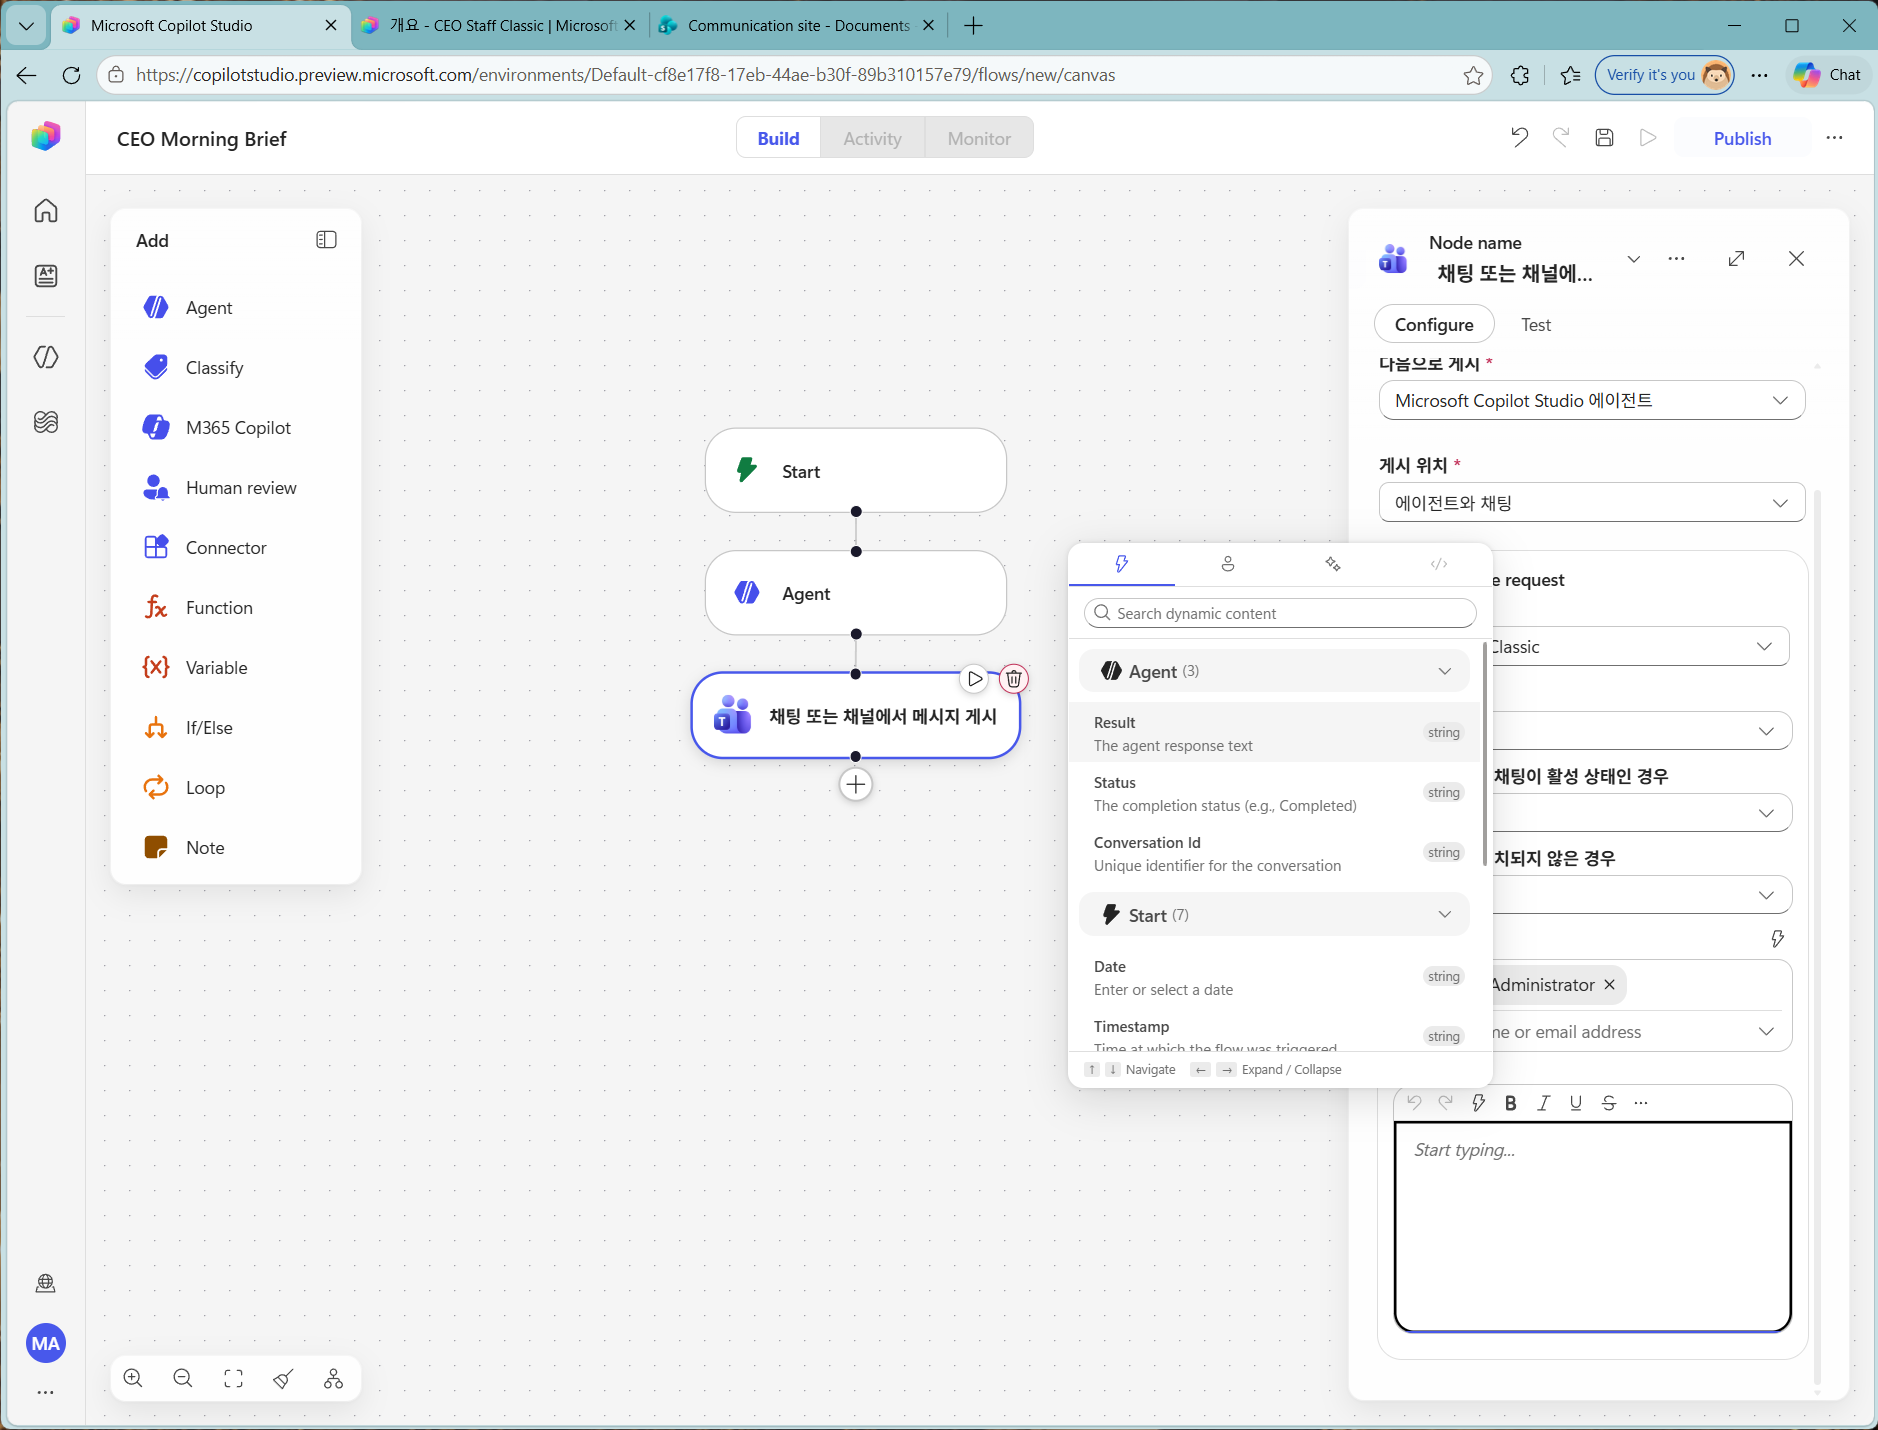Select the dynamic content lightning tab
This screenshot has width=1878, height=1430.
coord(1122,564)
